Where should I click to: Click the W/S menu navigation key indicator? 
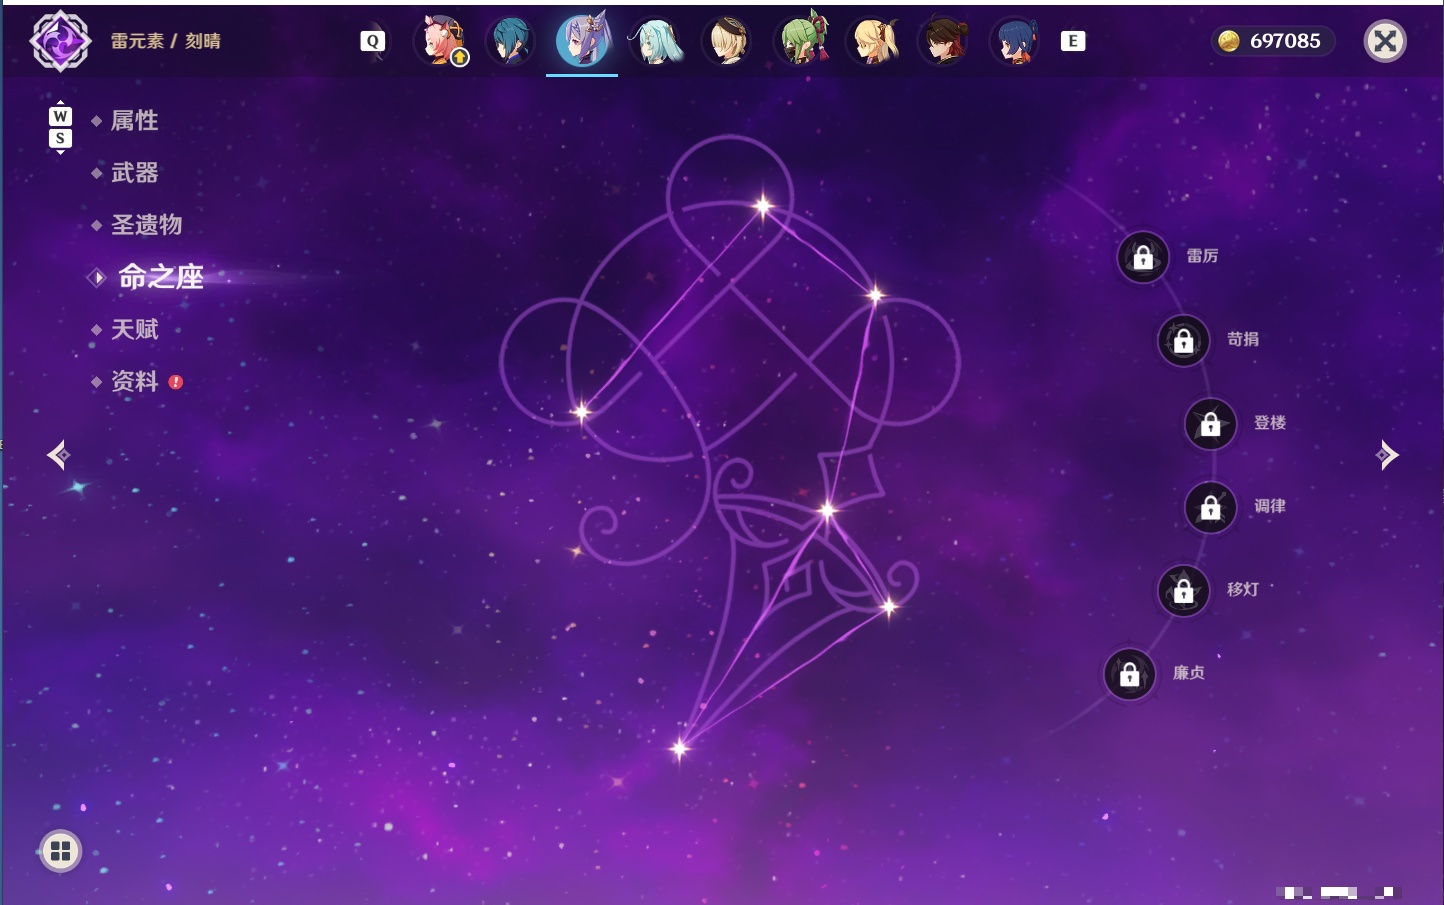60,127
